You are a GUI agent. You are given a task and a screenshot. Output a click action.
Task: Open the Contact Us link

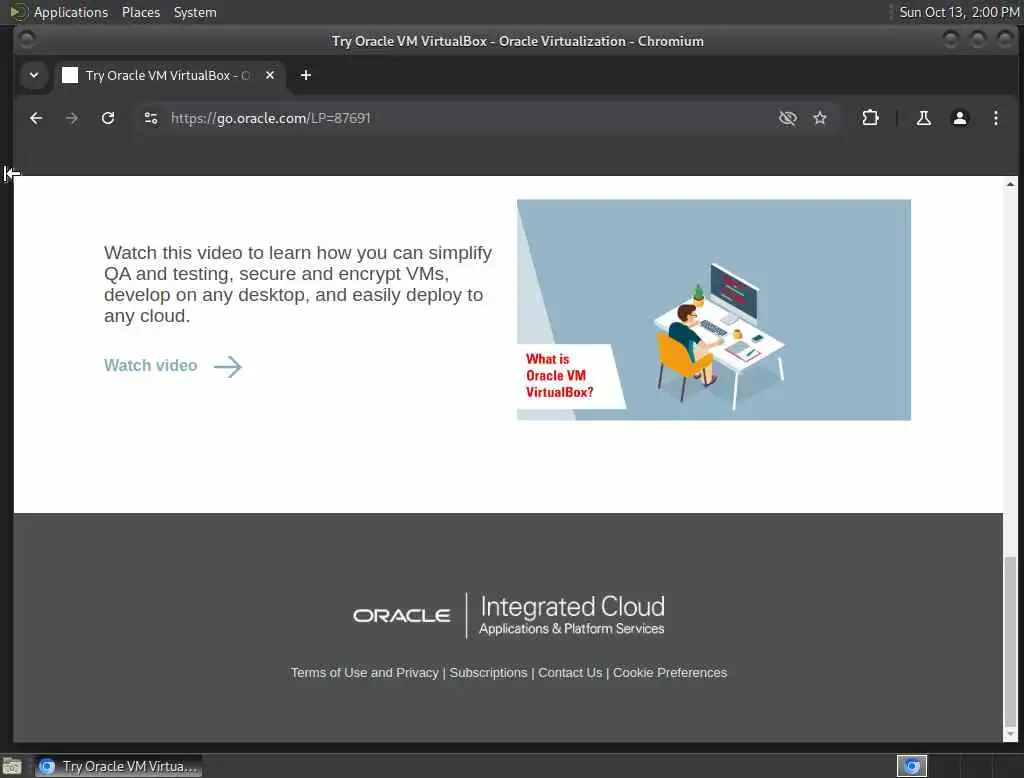pyautogui.click(x=569, y=672)
